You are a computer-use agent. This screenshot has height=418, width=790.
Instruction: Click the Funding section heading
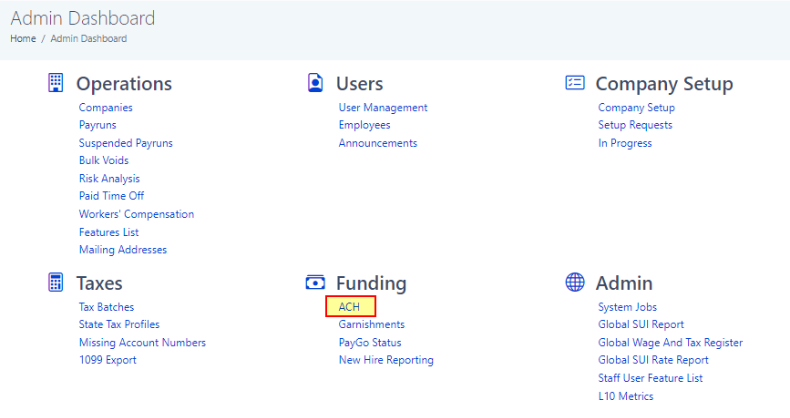coord(371,283)
